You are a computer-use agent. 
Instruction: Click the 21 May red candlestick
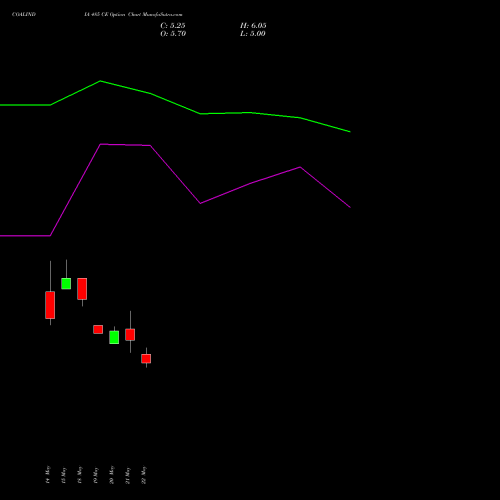click(130, 335)
